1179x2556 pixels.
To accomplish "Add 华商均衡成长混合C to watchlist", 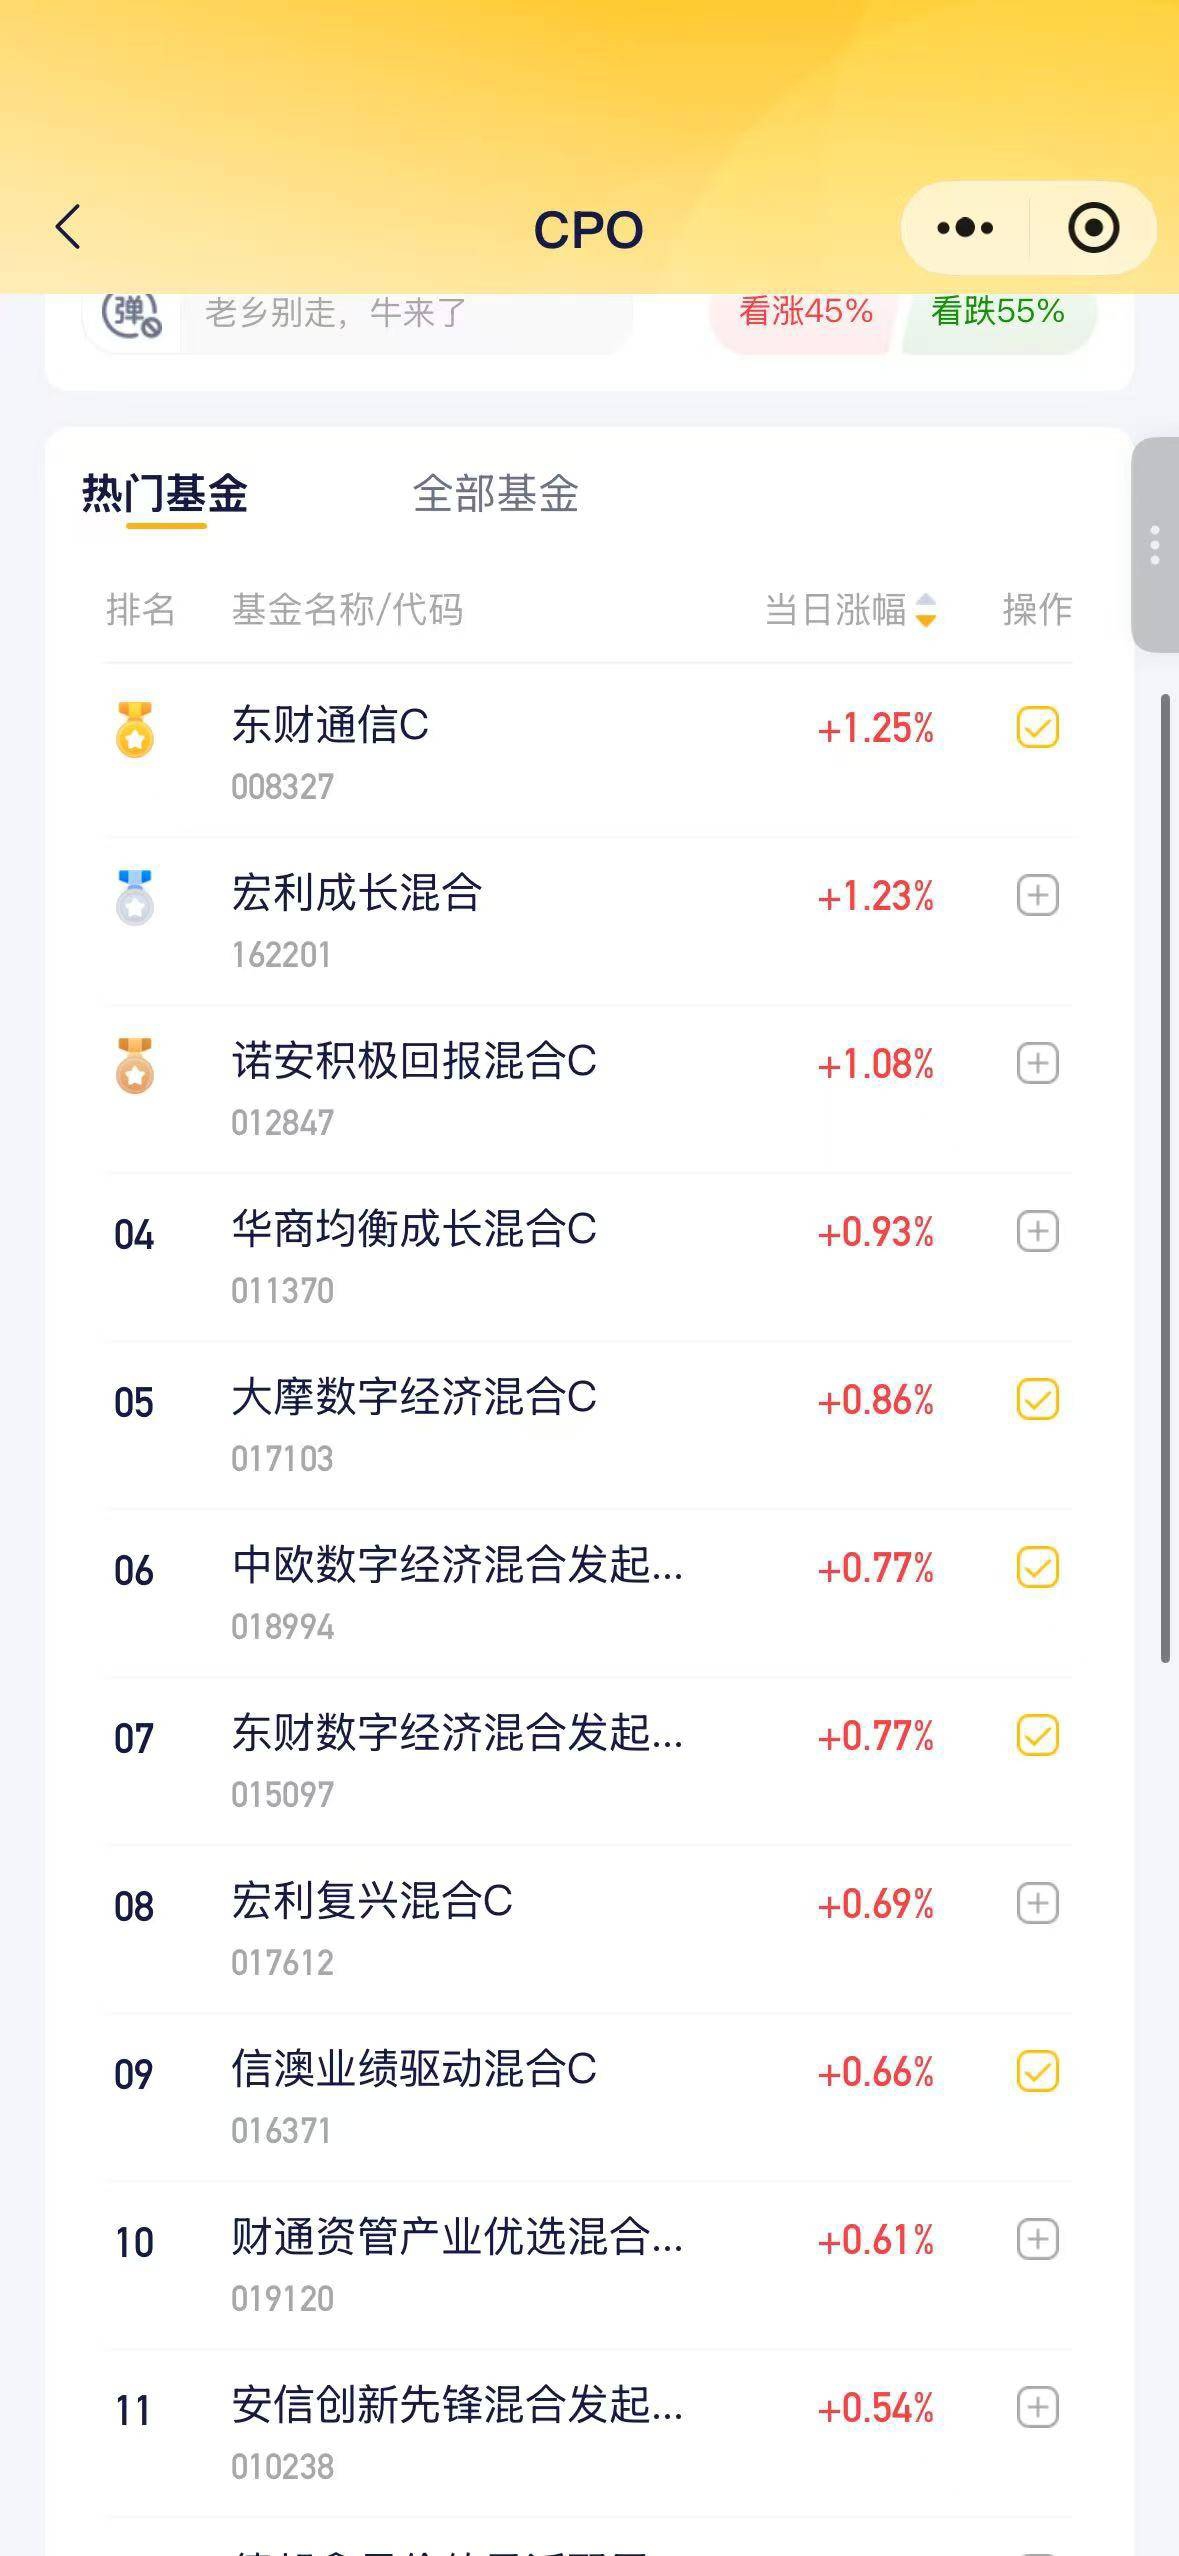I will coord(1037,1231).
